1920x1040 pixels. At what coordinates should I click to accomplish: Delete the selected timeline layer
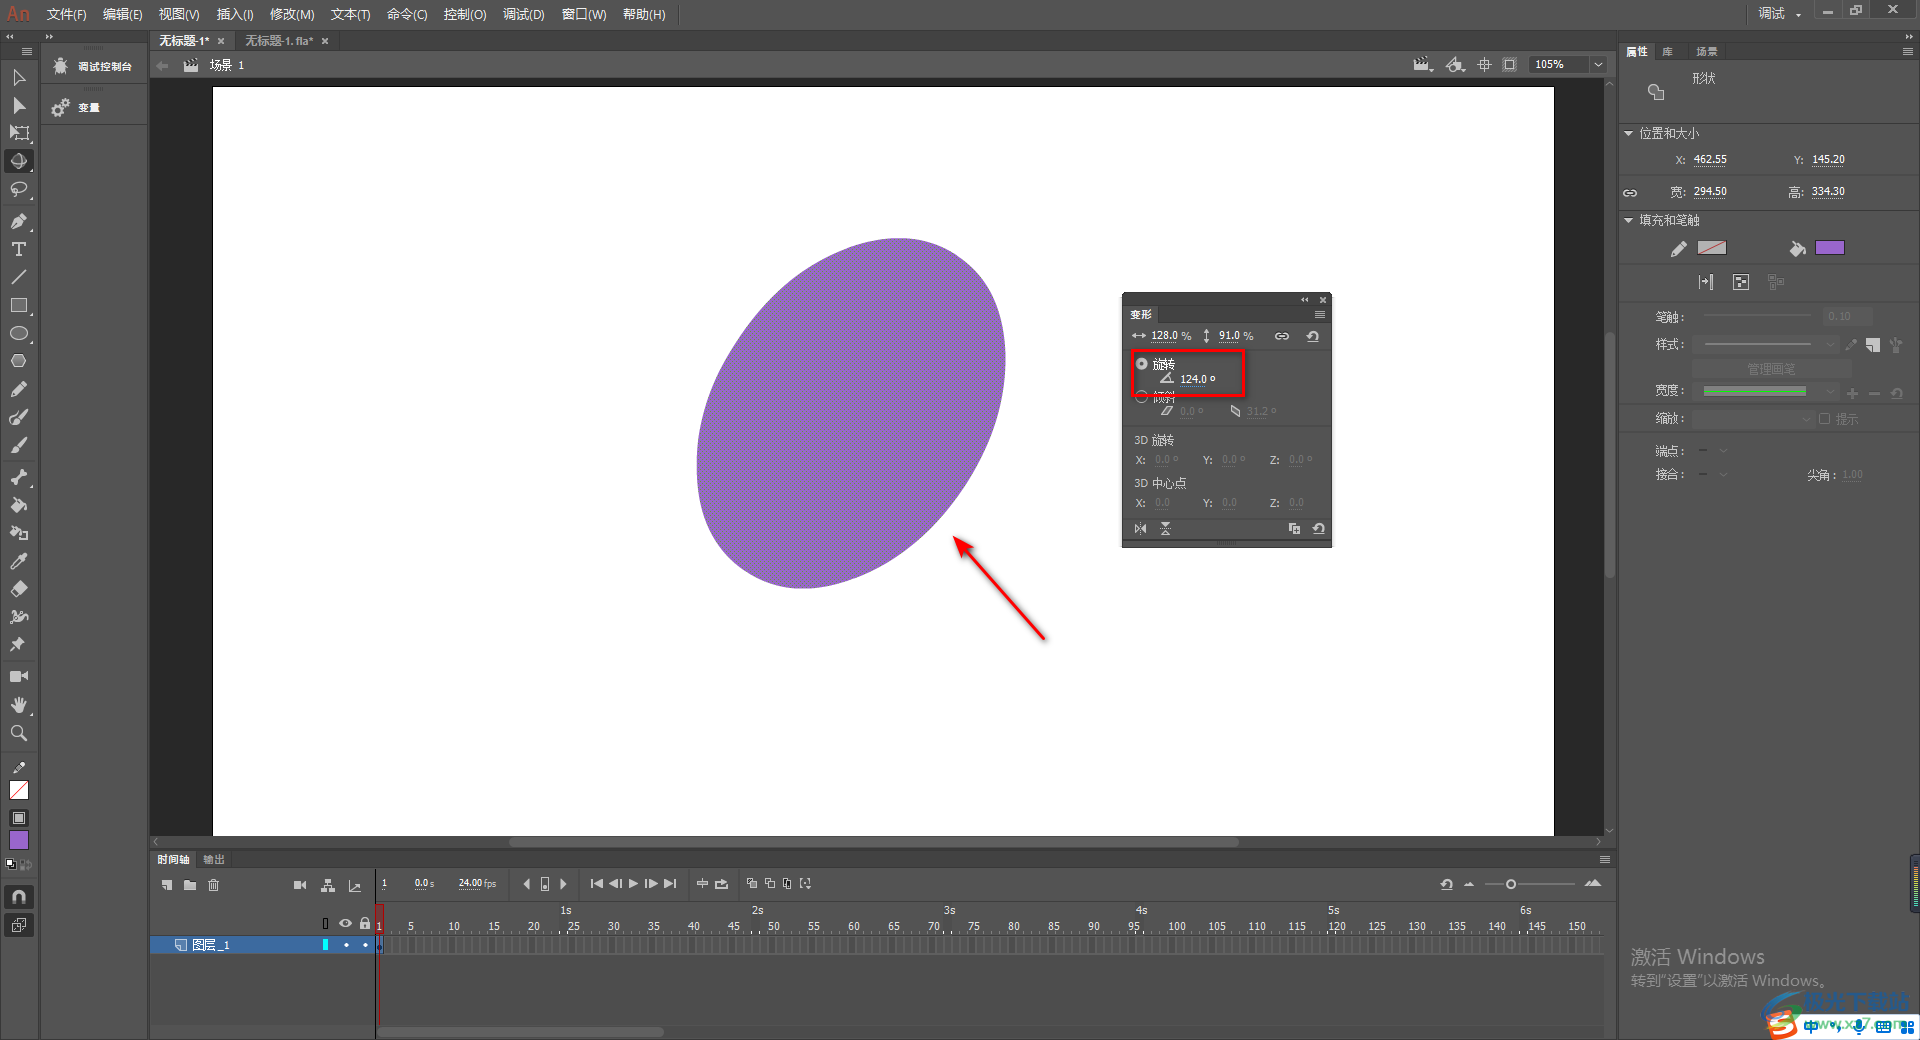click(213, 885)
